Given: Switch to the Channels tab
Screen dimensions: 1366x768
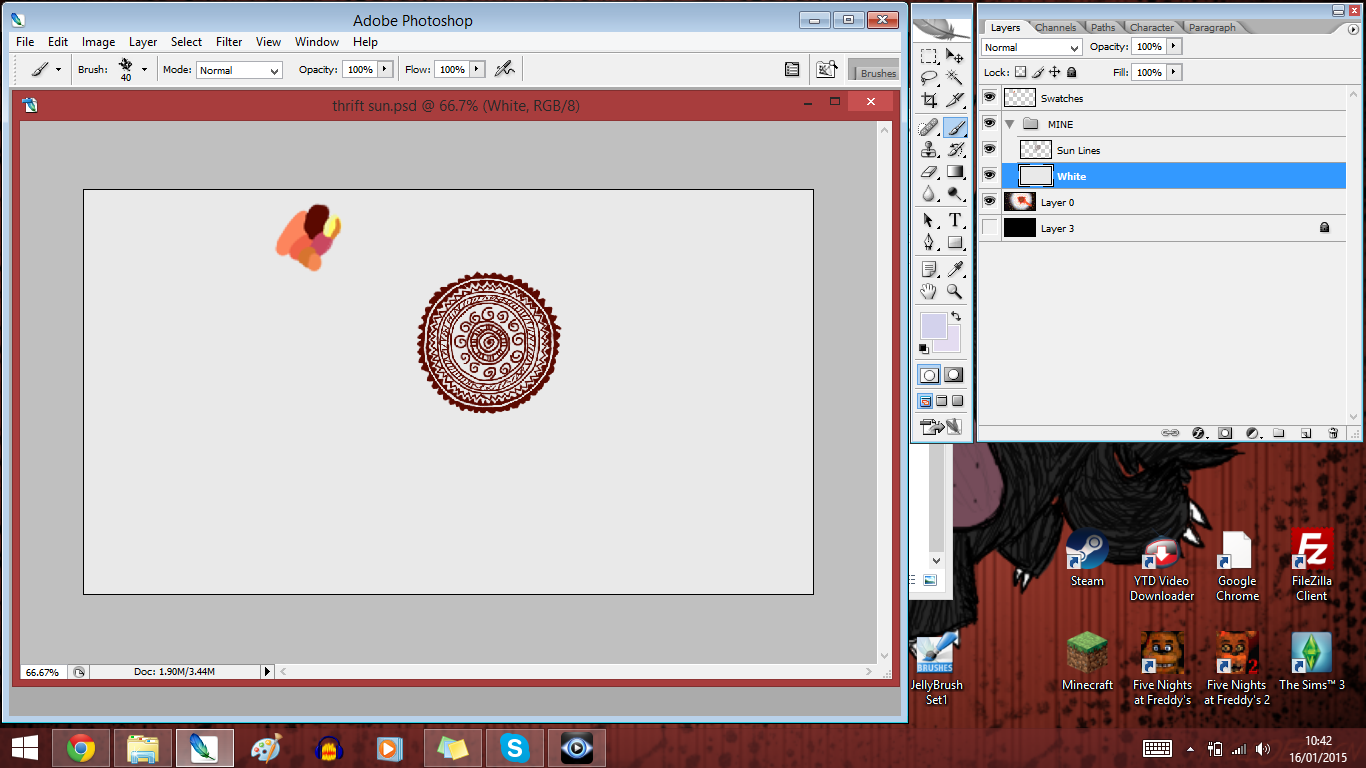Looking at the screenshot, I should pos(1056,27).
